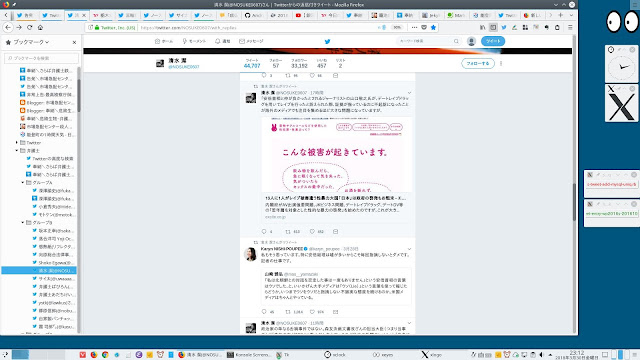Screen dimensions: 640x360
Task: Open the フォロワー 33,192 count link
Action: tap(299, 63)
